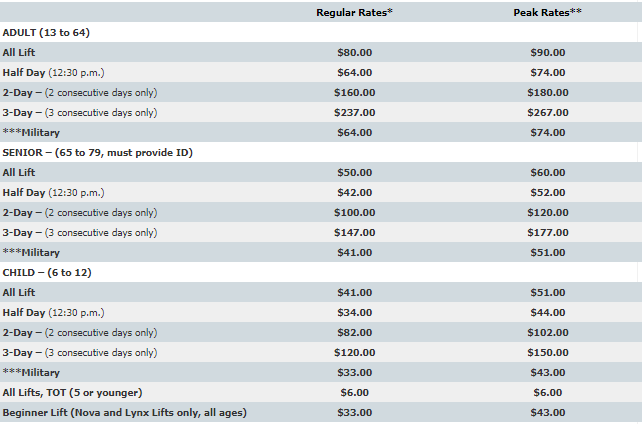
Task: Click the $90.00 adult All Lift peak rate
Action: [547, 52]
